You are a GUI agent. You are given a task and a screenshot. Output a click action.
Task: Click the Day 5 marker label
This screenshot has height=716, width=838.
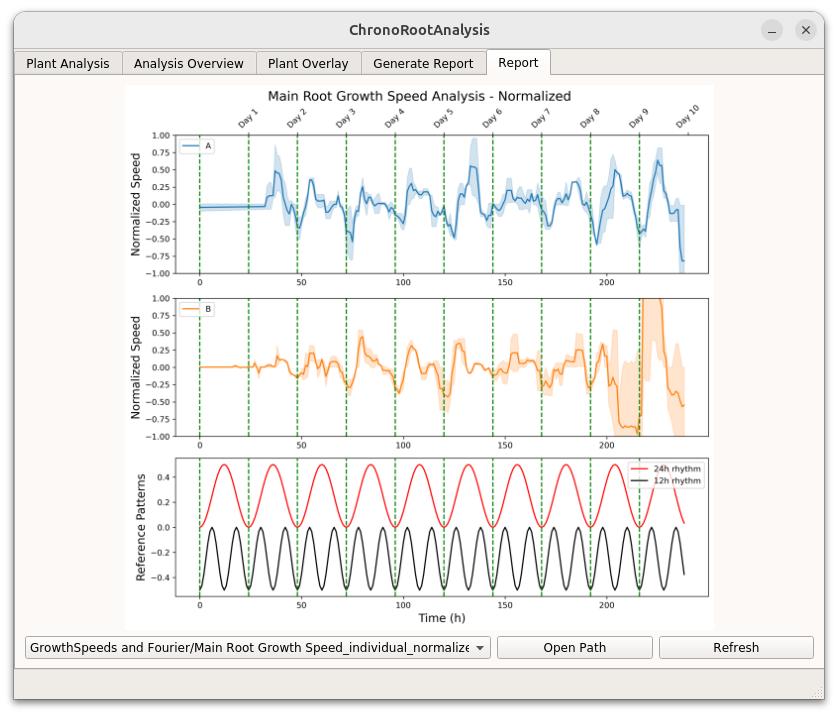443,118
